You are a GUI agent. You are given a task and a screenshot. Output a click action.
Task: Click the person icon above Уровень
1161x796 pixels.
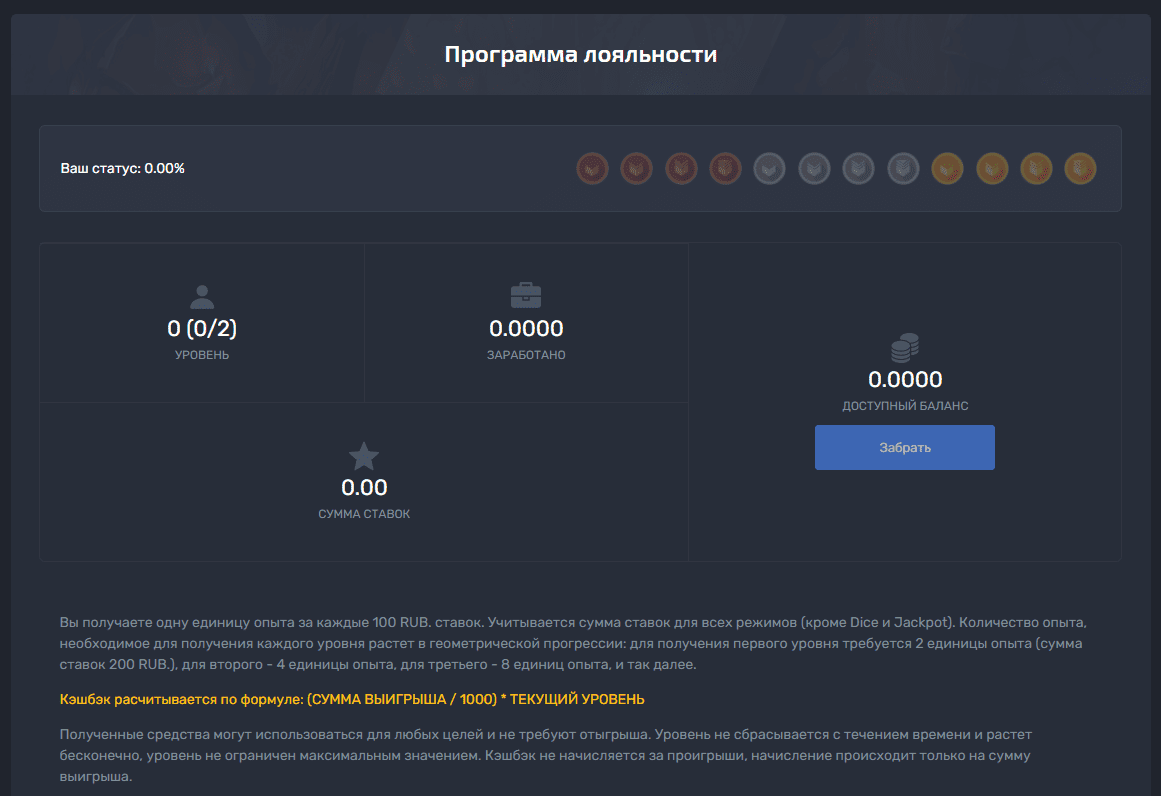tap(202, 296)
